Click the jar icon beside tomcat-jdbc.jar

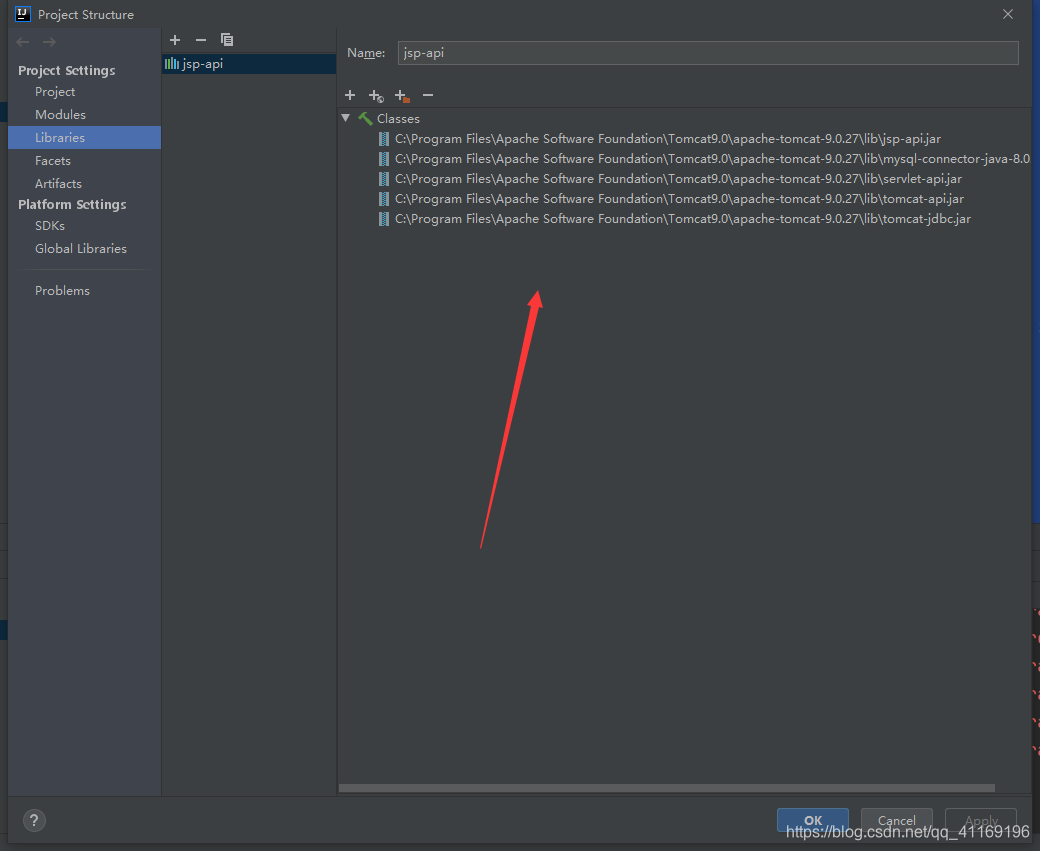pyautogui.click(x=383, y=218)
